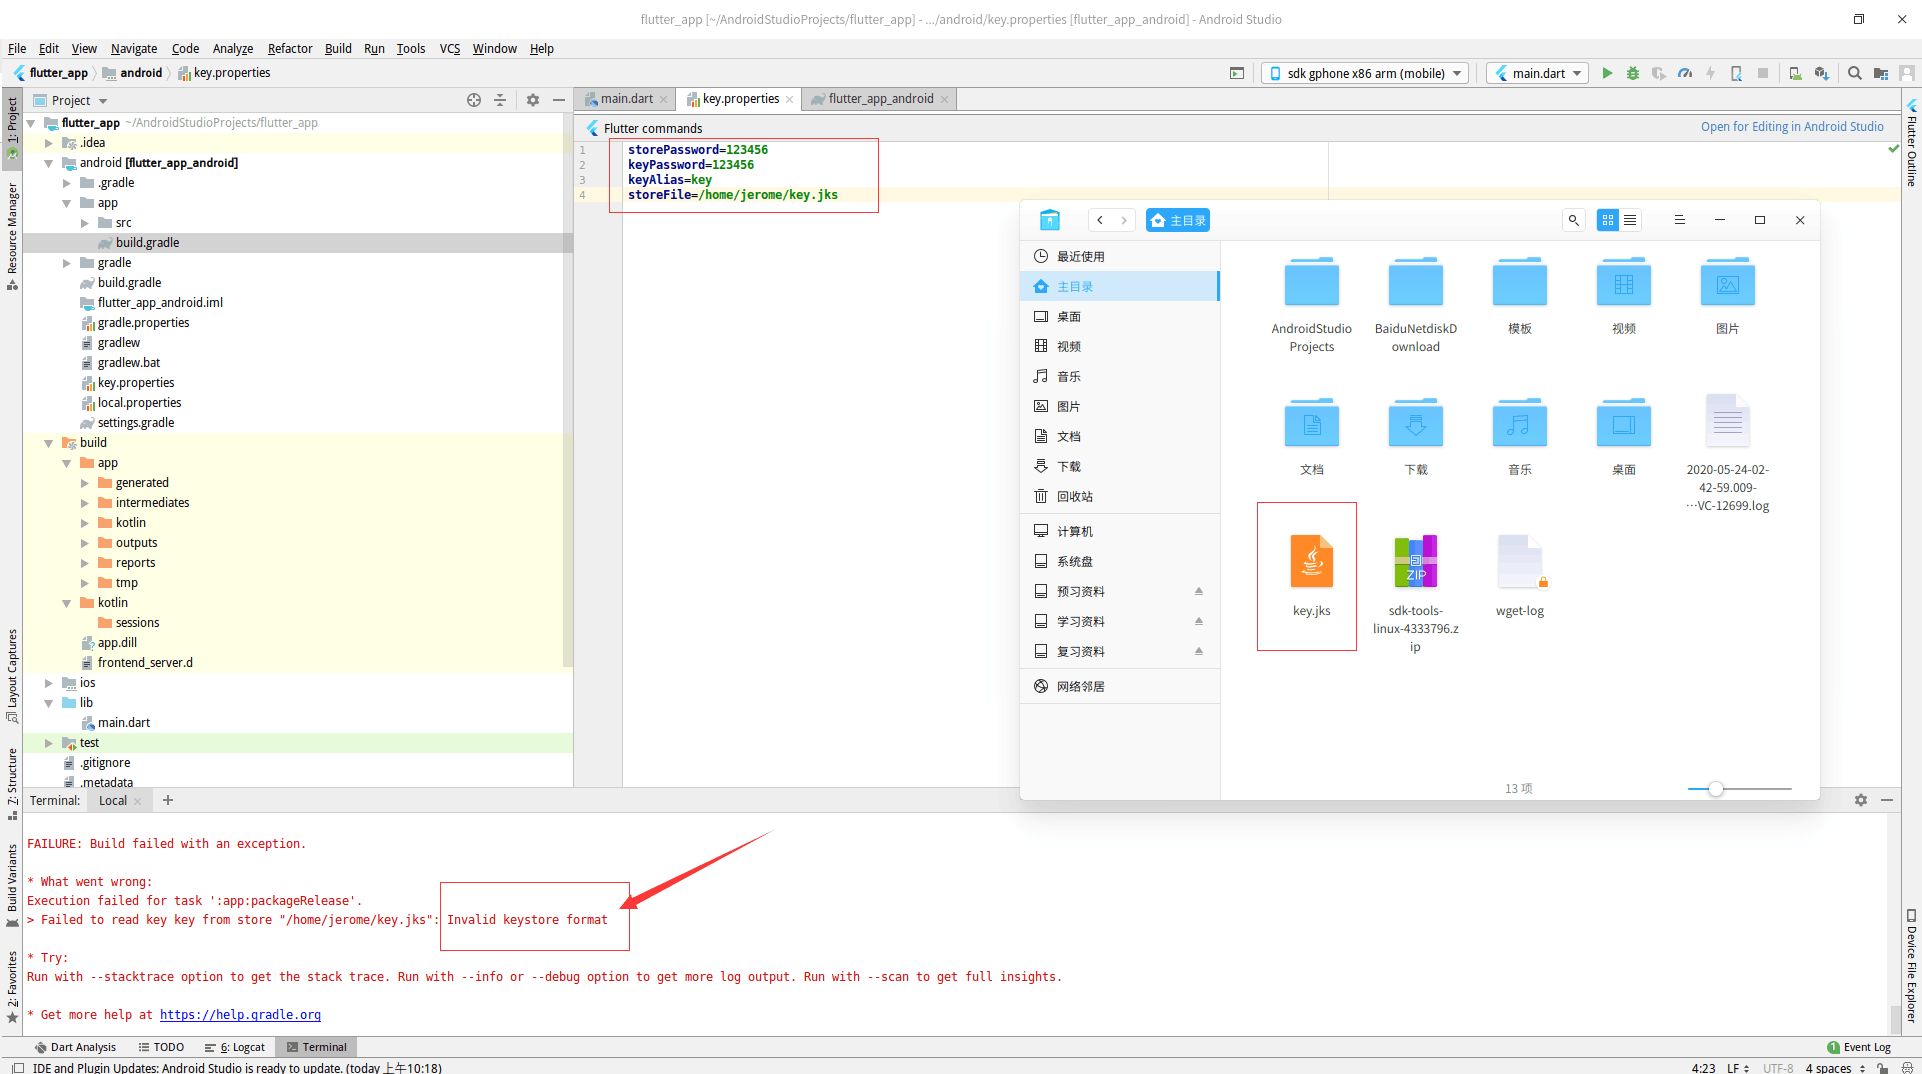Expand the .idea folder
The height and width of the screenshot is (1074, 1922).
(48, 143)
